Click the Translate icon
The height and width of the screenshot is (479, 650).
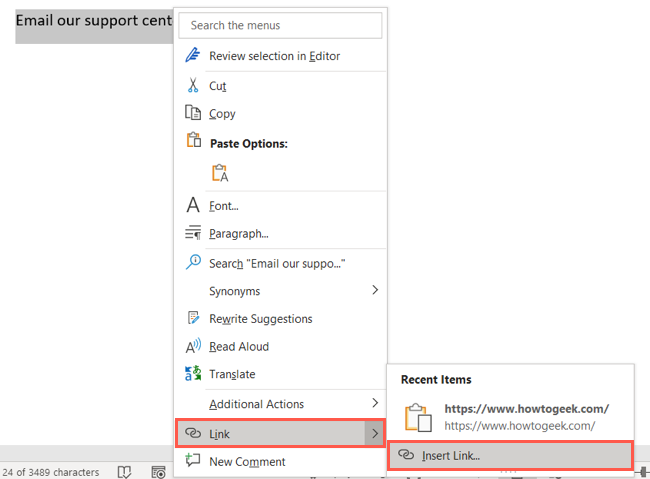pos(193,374)
